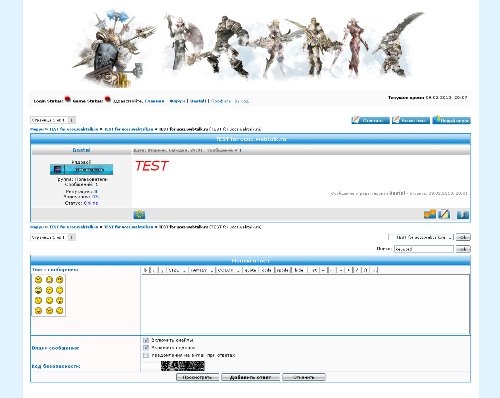
Task: Click the edit post pencil icon
Action: [x=444, y=214]
